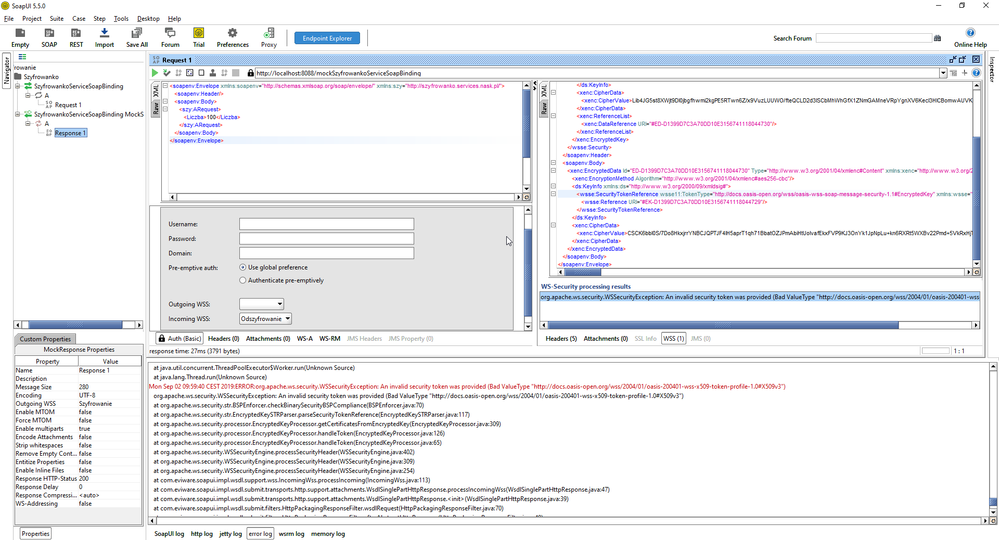Collapse the SzyfrowankoServiceSoapBinding tree node
The height and width of the screenshot is (540, 999).
point(17,87)
